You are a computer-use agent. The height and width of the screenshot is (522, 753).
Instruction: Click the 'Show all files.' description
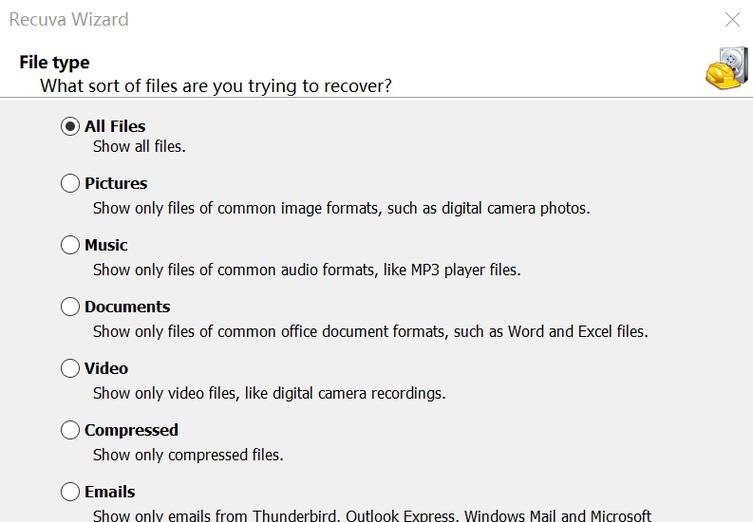point(139,146)
